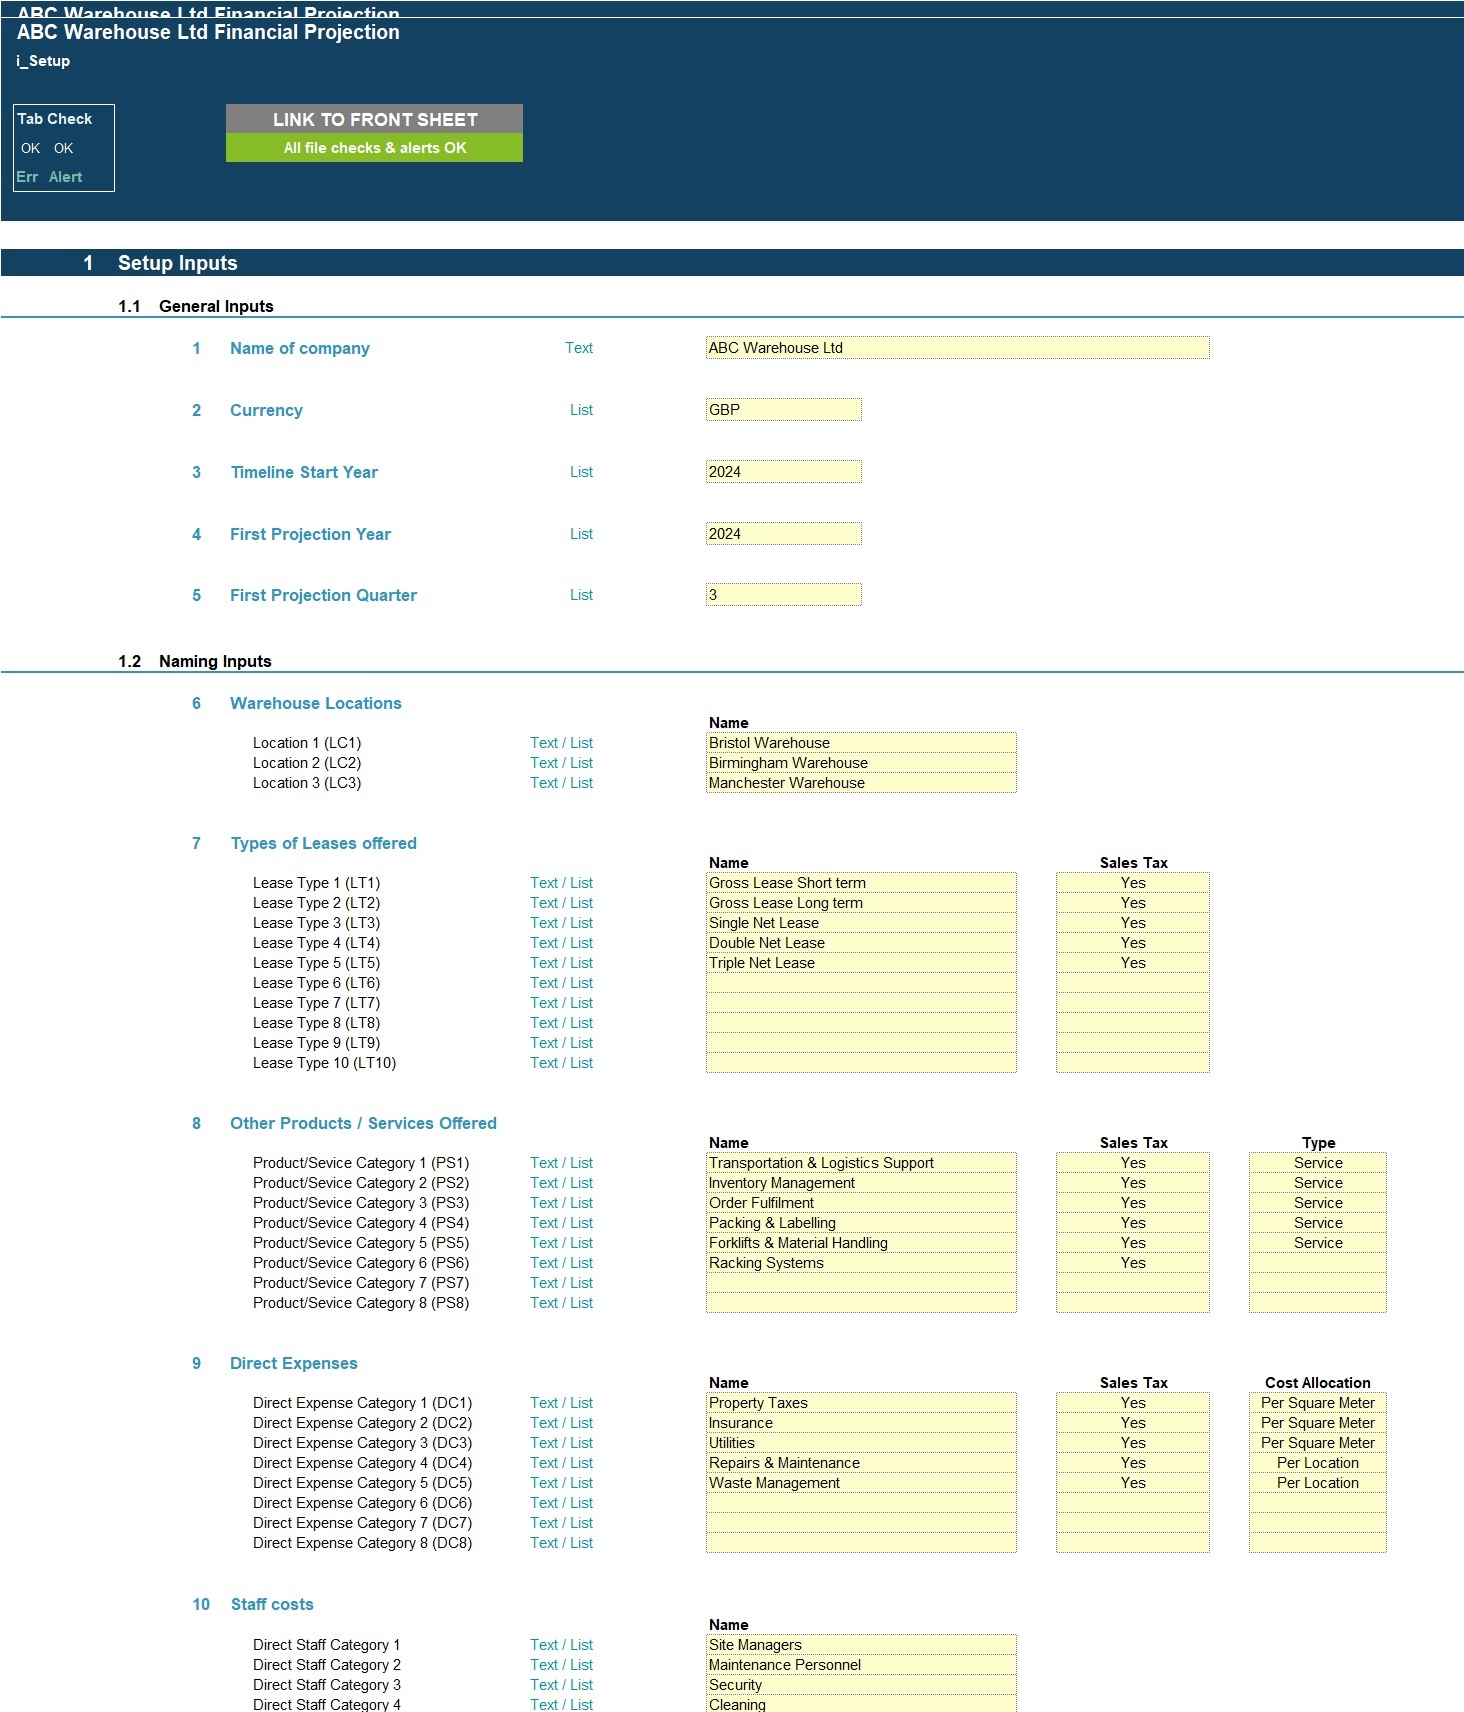1464x1712 pixels.
Task: Click the Naming Inputs subsection title
Action: point(215,661)
